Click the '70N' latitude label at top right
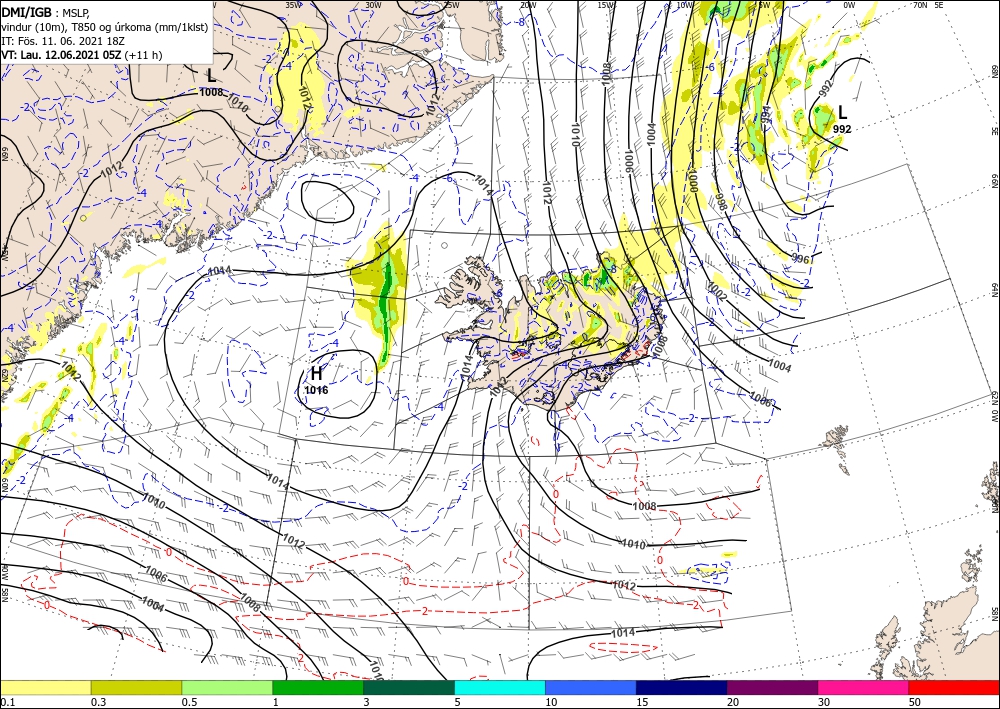Viewport: 1000px width, 709px height. click(920, 4)
